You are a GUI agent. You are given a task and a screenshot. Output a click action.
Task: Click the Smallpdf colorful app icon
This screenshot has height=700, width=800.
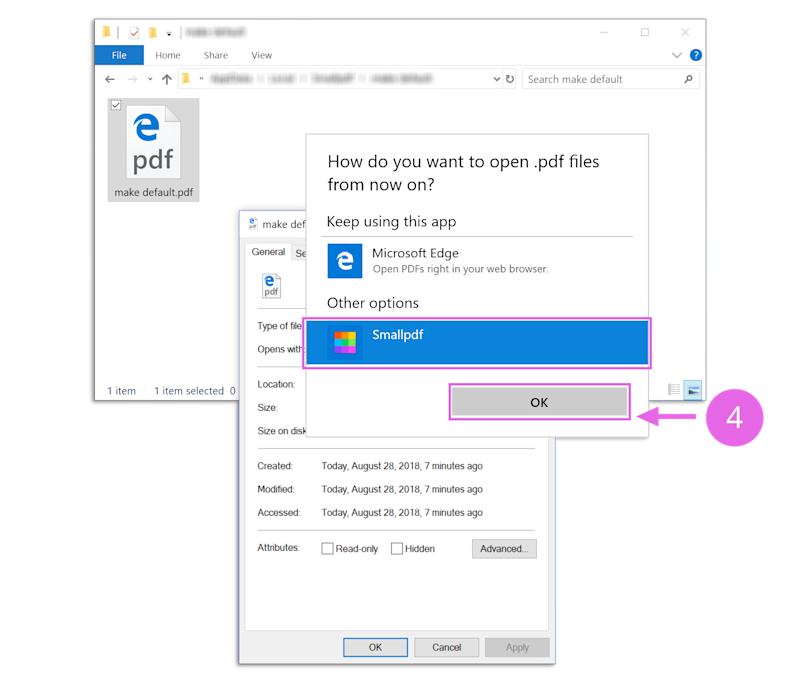(345, 342)
